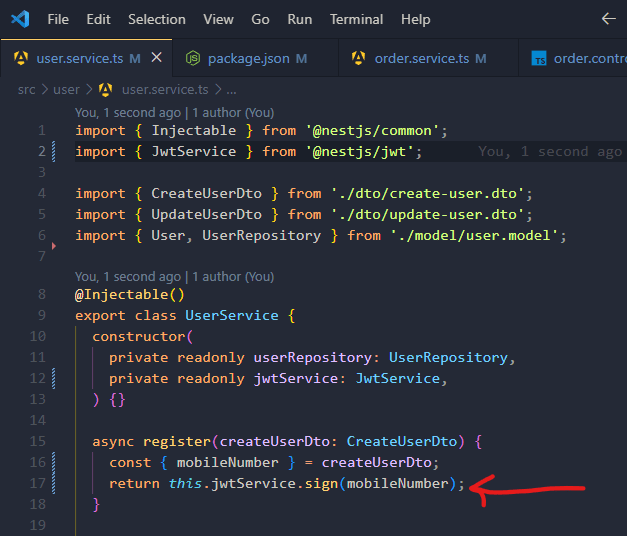
Task: Click the return keyword on line 17
Action: [x=134, y=484]
